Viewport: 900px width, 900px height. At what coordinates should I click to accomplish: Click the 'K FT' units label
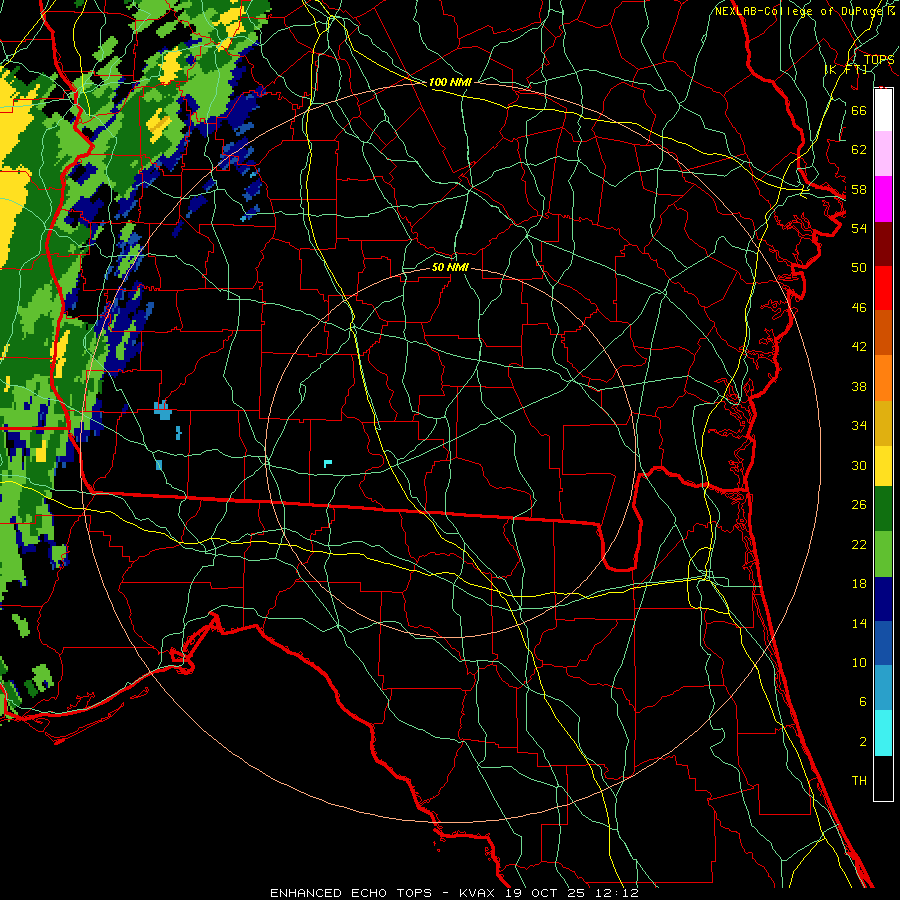[x=846, y=69]
